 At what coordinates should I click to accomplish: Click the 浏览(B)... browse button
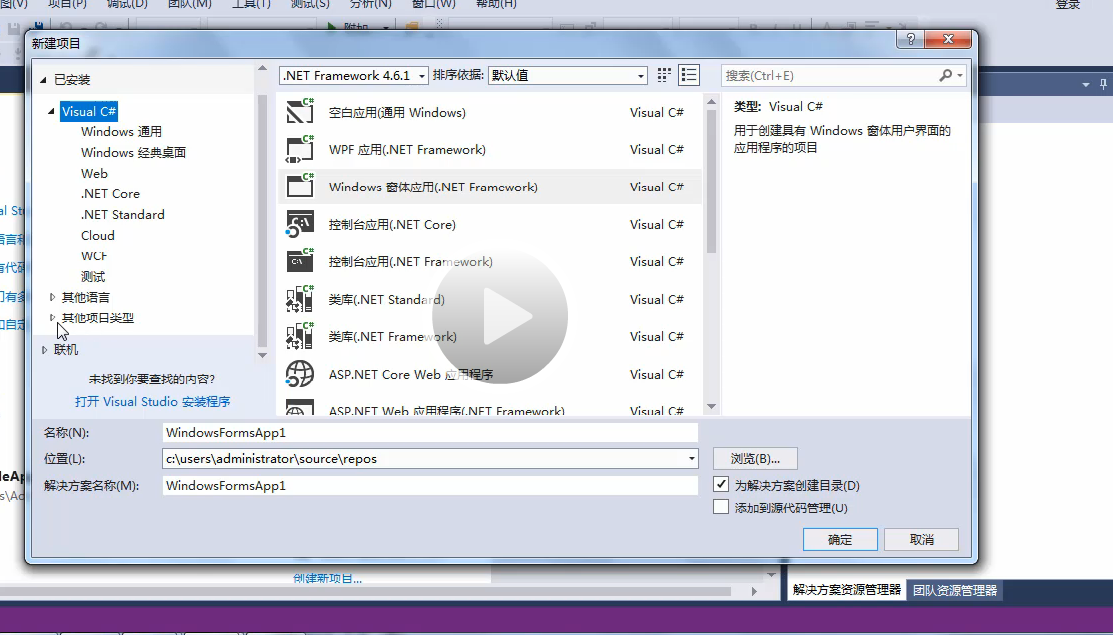[755, 459]
